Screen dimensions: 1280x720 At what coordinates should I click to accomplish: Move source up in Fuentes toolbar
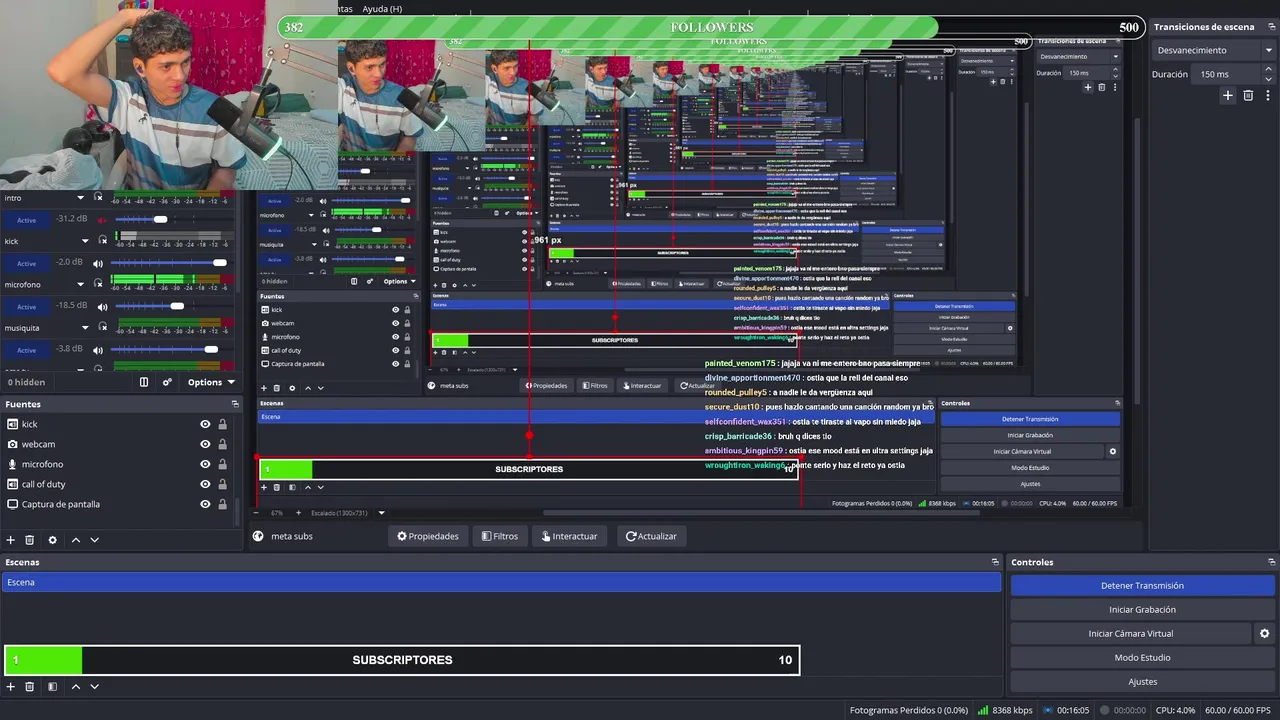(75, 540)
